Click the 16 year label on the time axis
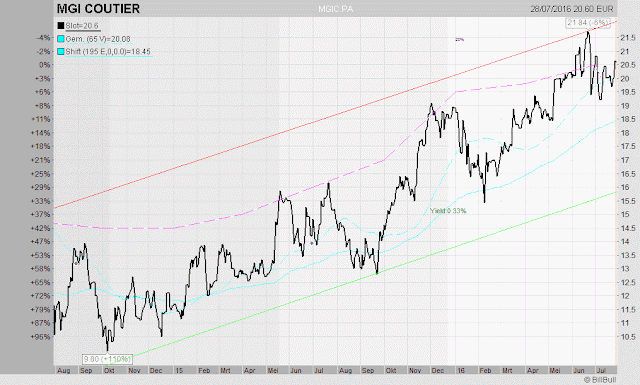Screen dimensions: 640x385 461,370
